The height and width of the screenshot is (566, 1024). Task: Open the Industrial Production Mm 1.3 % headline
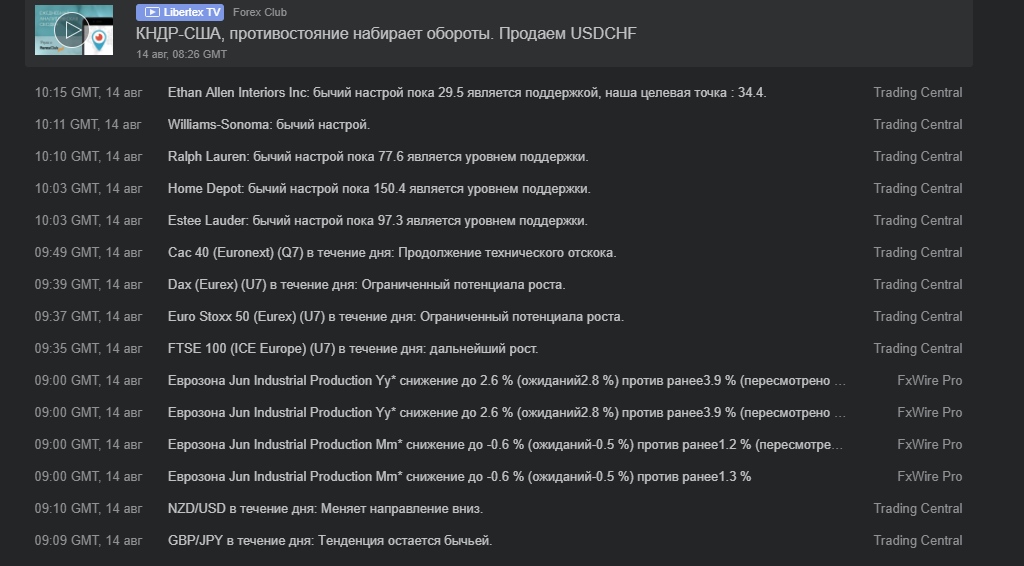[x=459, y=476]
